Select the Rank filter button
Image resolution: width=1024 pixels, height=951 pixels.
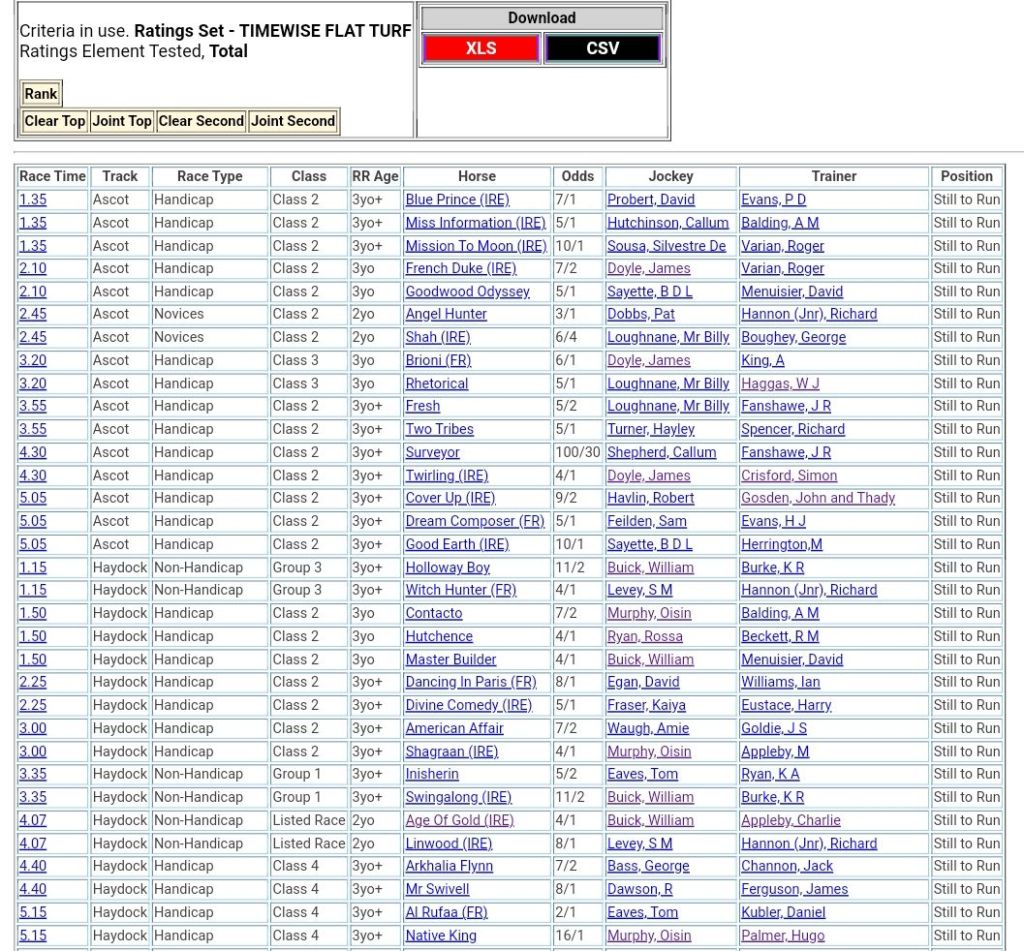[41, 94]
